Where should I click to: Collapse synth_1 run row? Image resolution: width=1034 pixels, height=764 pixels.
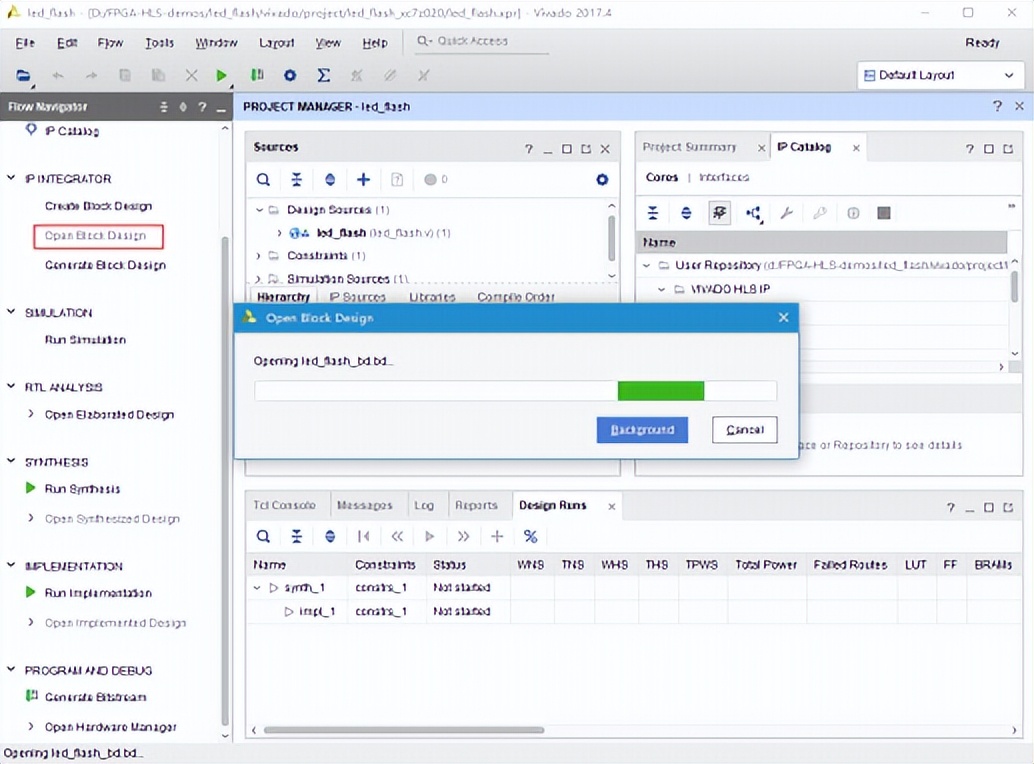tap(257, 587)
